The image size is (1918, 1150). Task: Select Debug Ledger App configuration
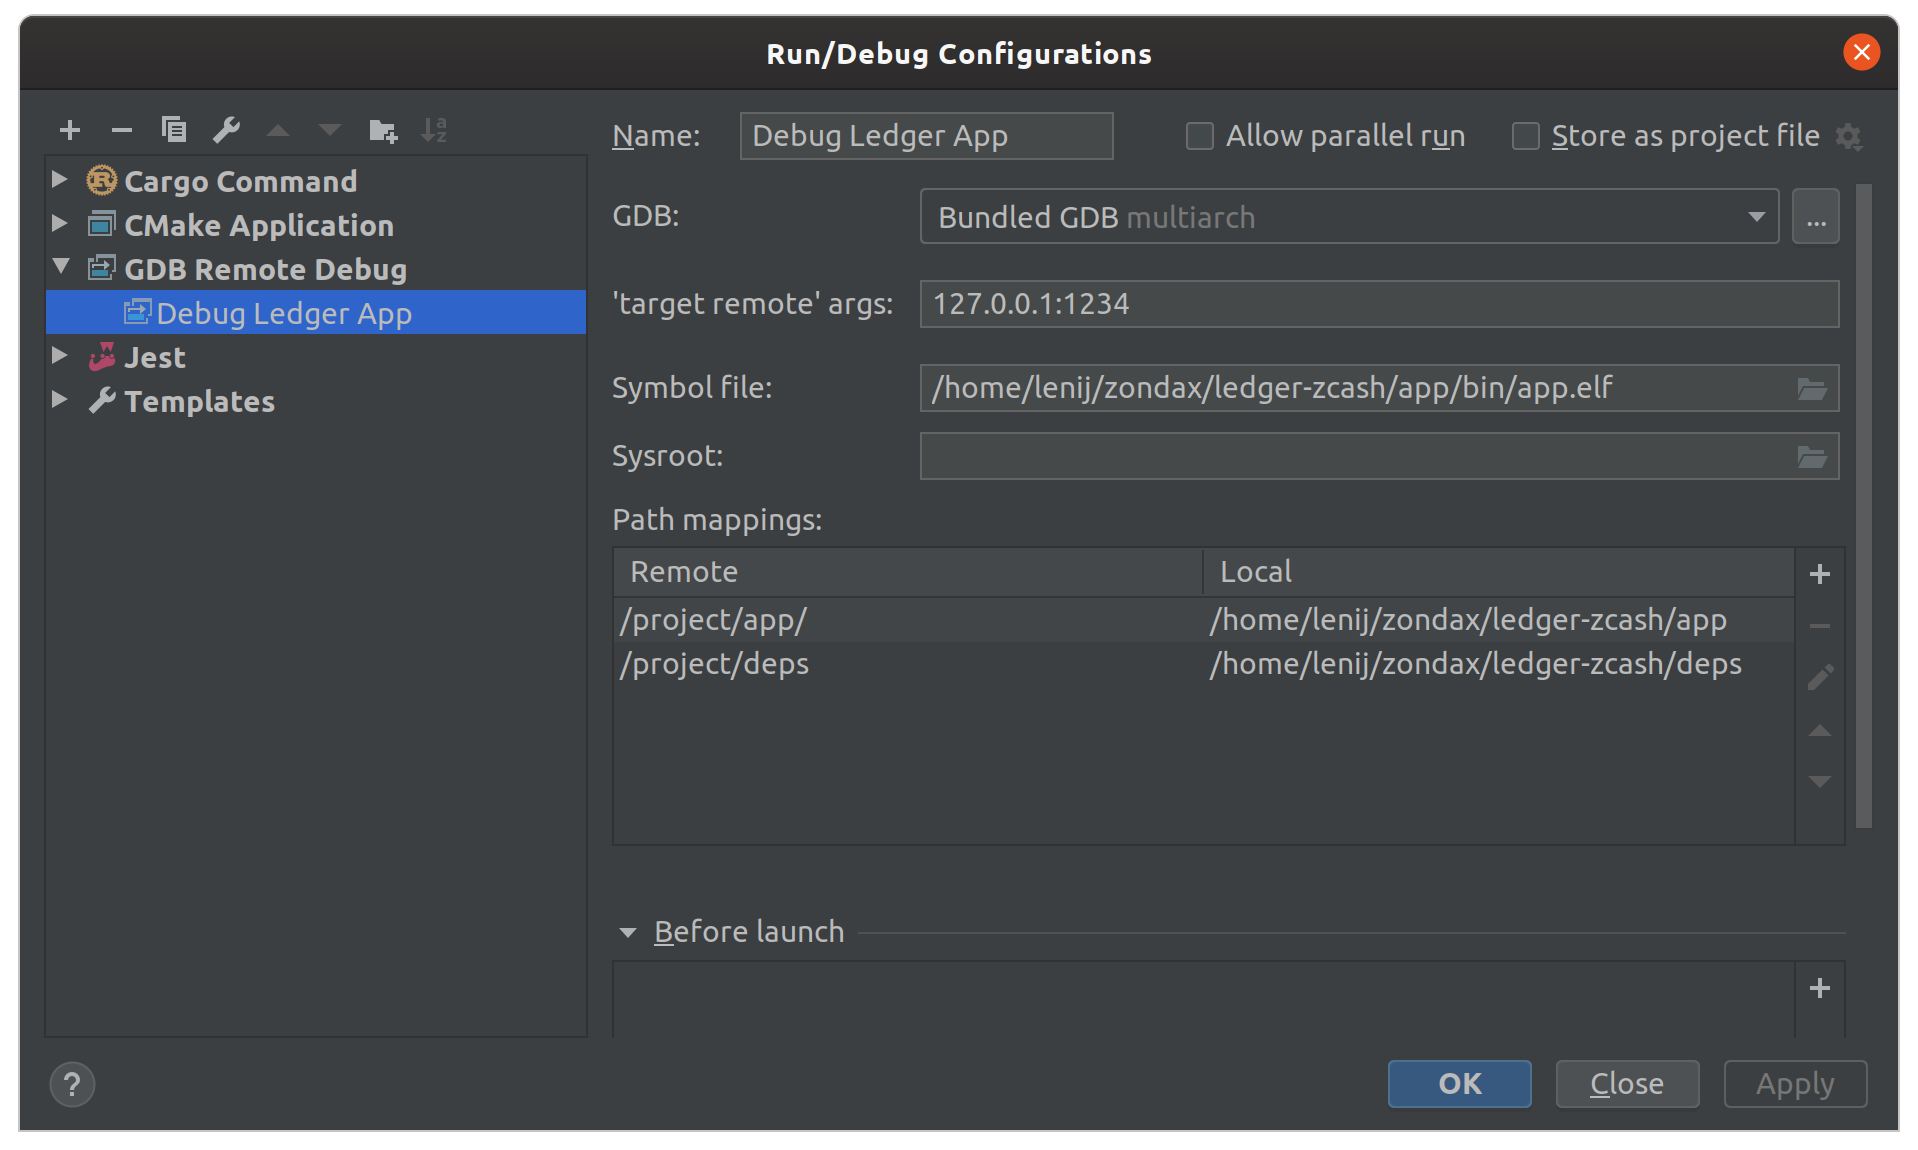tap(284, 313)
